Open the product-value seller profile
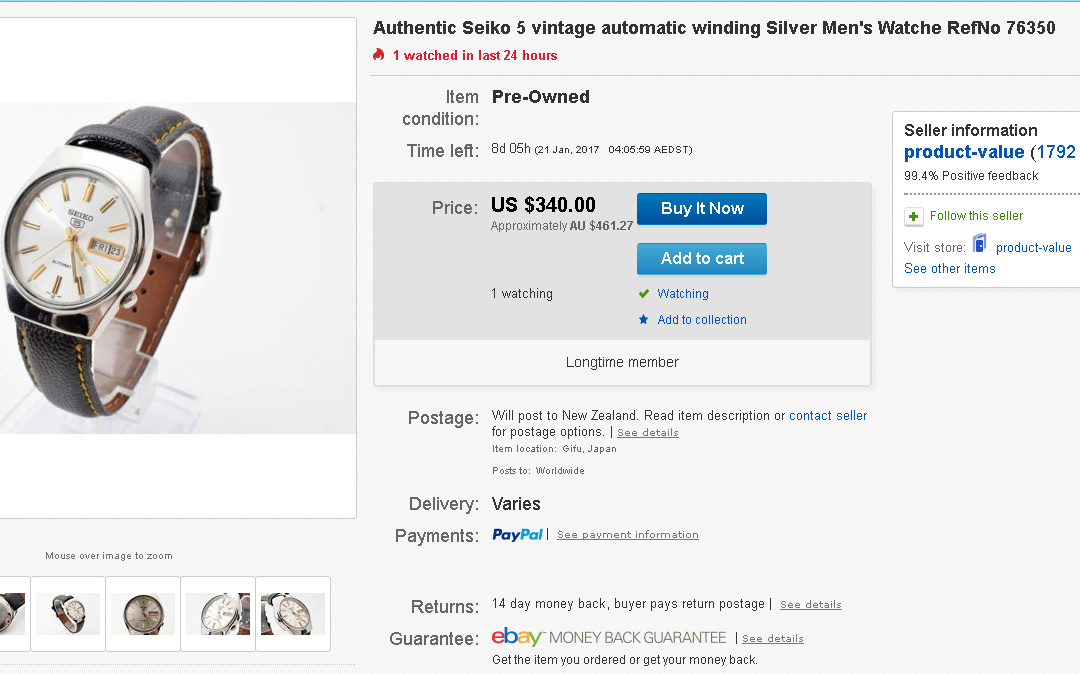1080x674 pixels. point(963,152)
